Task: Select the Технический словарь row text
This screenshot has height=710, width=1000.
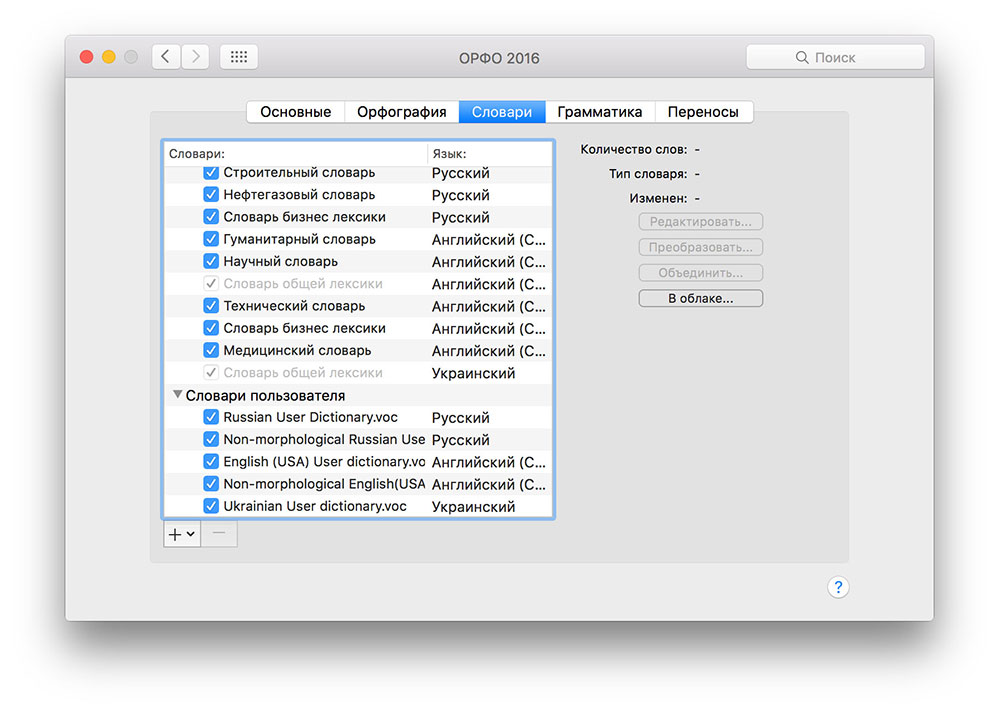Action: point(294,306)
